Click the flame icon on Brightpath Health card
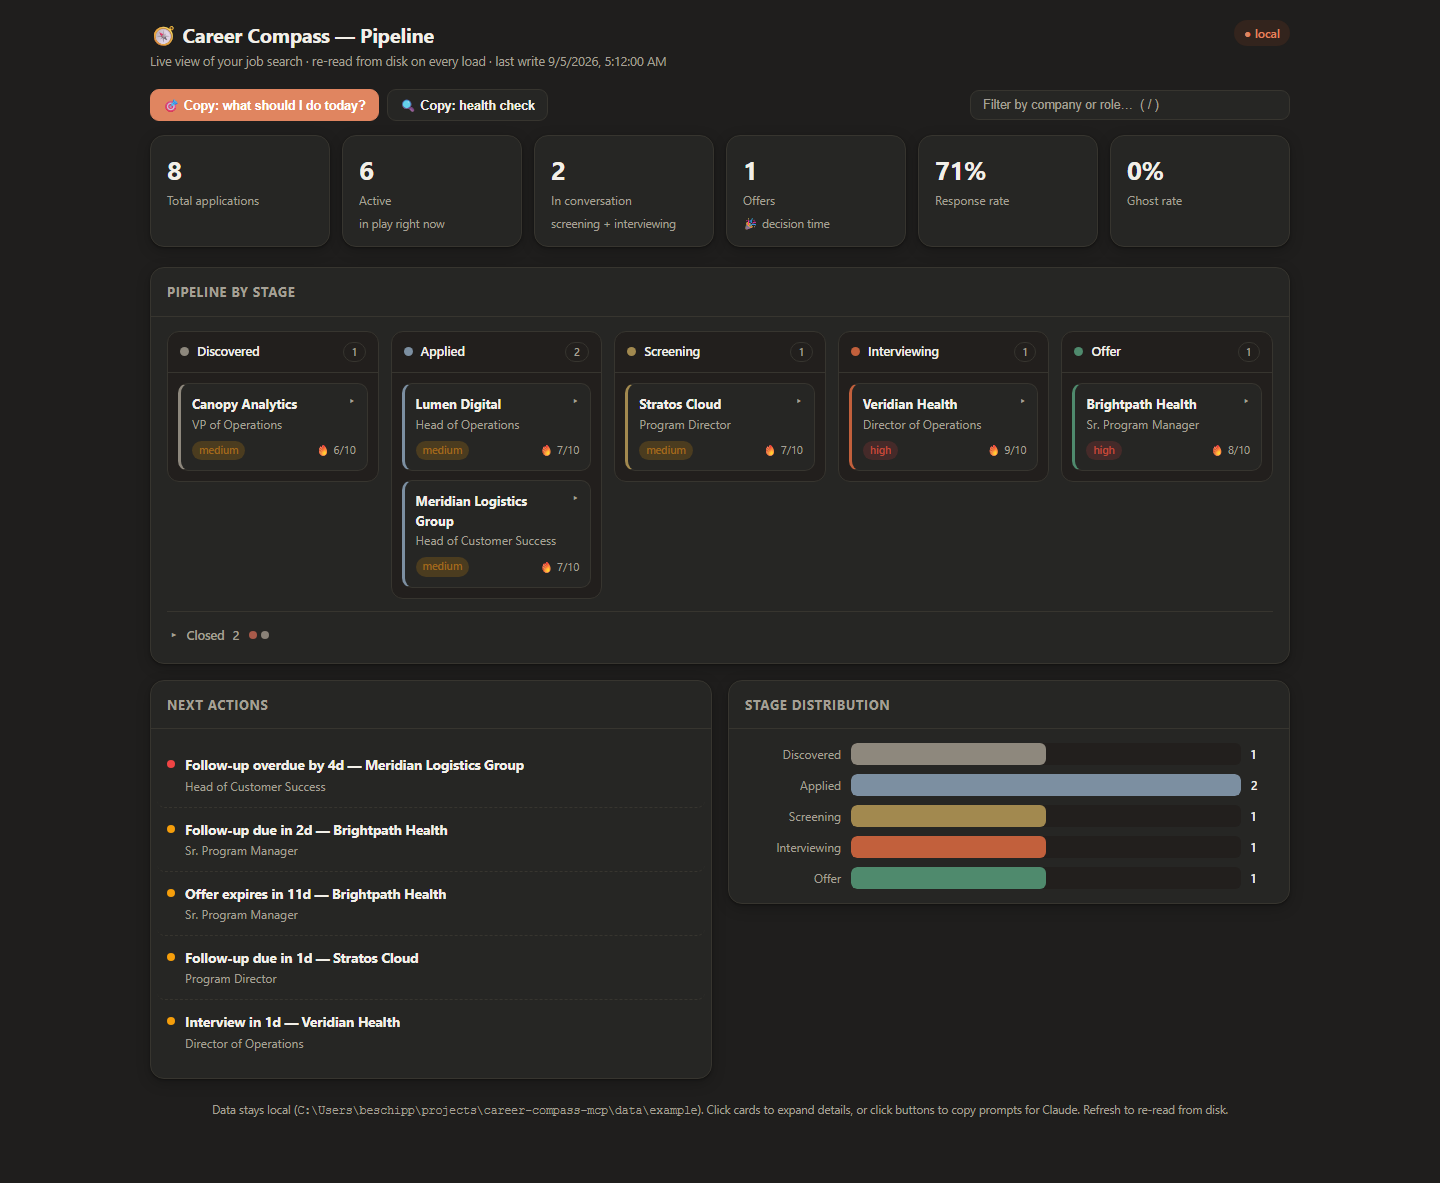The width and height of the screenshot is (1440, 1183). point(1217,451)
